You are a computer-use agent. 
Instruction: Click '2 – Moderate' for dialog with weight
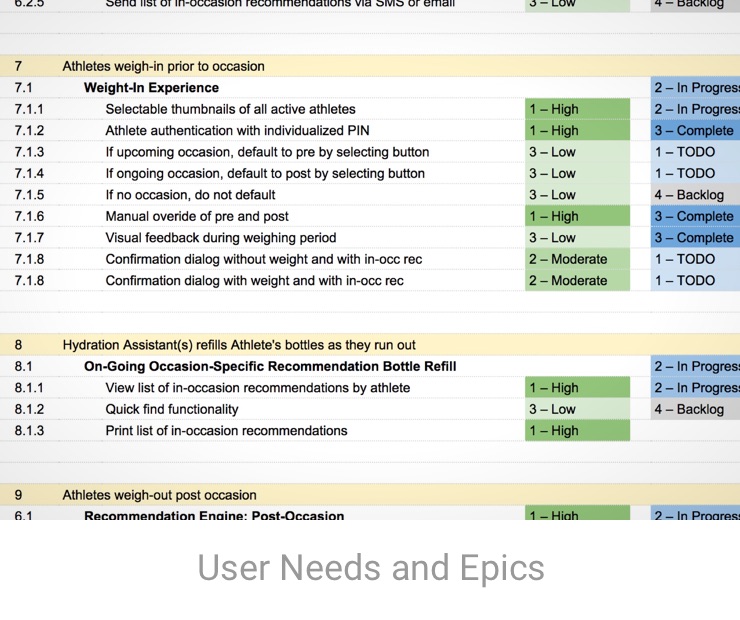(577, 281)
